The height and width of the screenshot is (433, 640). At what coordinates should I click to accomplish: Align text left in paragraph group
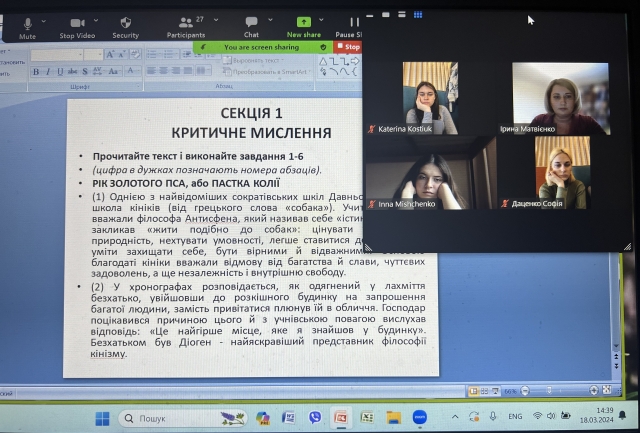[x=151, y=71]
